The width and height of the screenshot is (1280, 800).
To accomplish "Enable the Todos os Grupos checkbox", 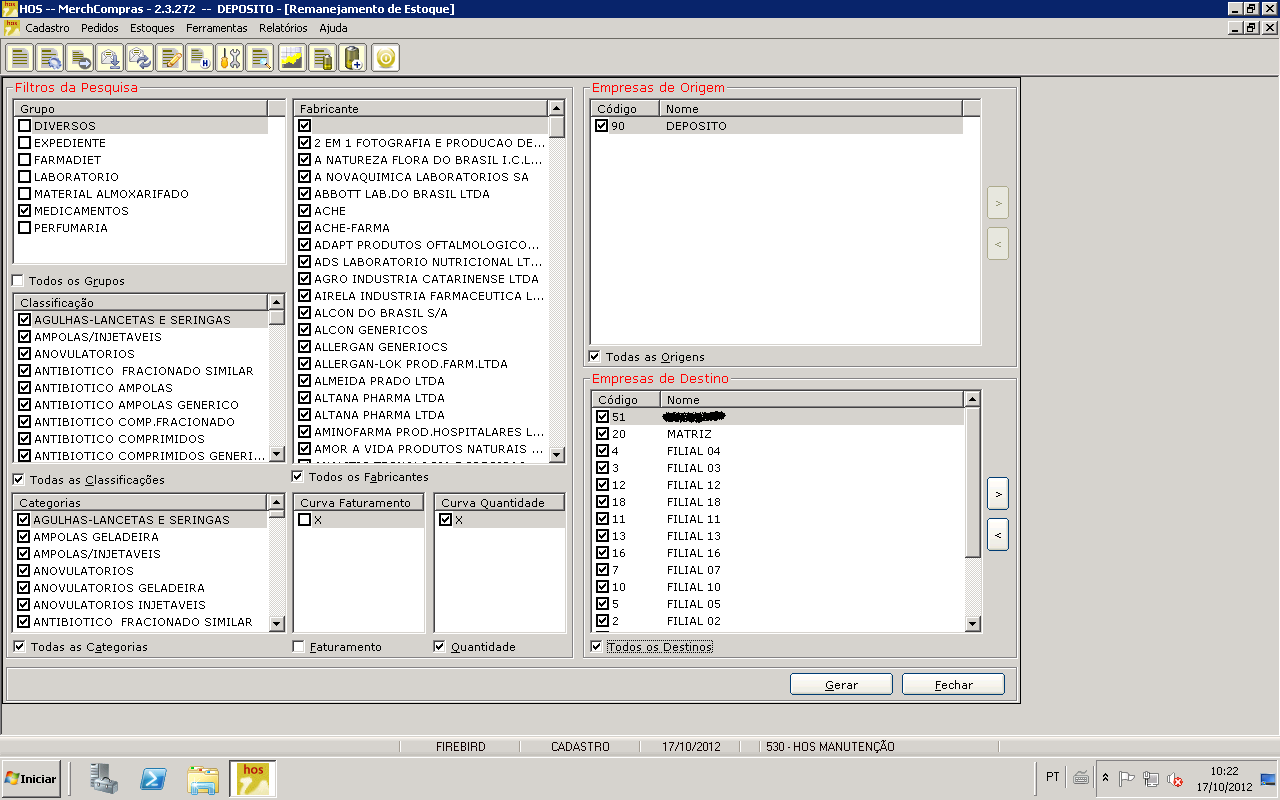I will coord(18,281).
